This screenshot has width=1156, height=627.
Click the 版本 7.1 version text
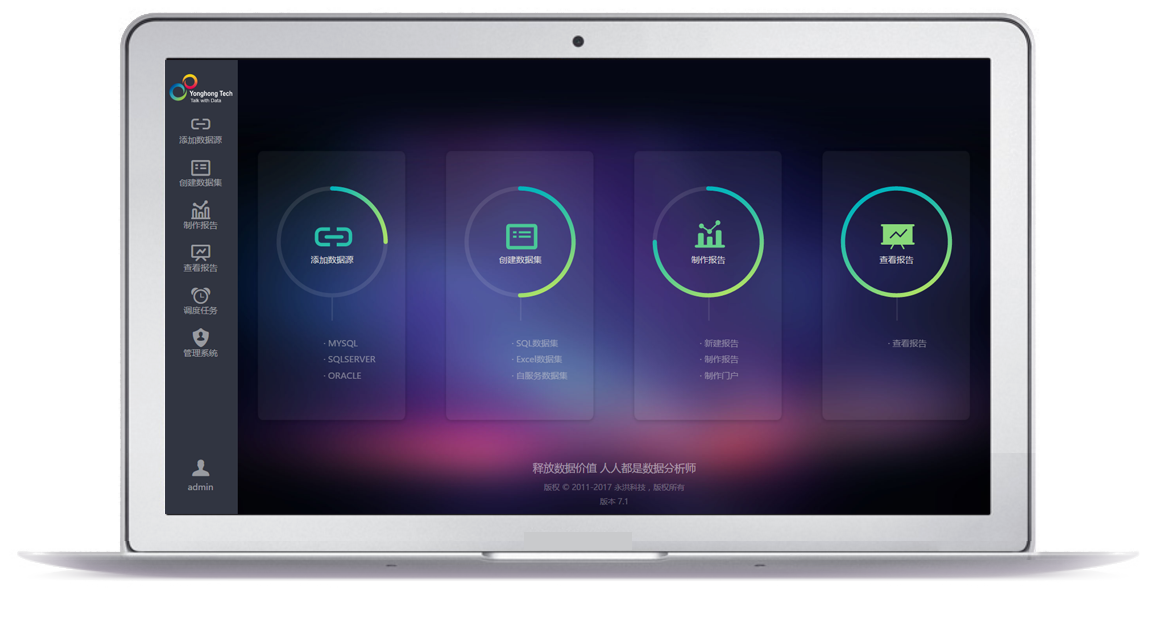(614, 502)
